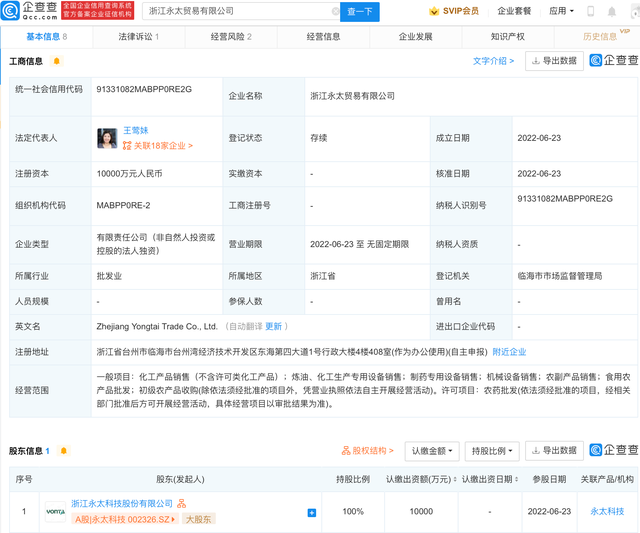Open notifications bell icon in header
The width and height of the screenshot is (640, 533).
(x=612, y=12)
